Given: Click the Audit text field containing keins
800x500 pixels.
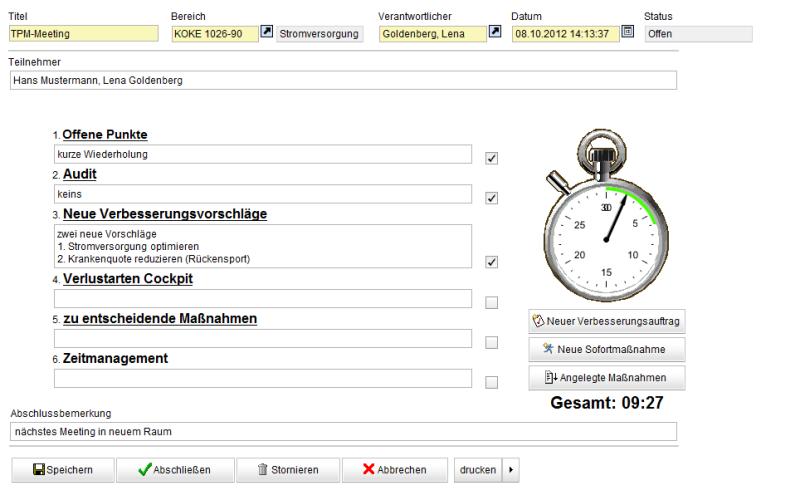Looking at the screenshot, I should point(263,194).
